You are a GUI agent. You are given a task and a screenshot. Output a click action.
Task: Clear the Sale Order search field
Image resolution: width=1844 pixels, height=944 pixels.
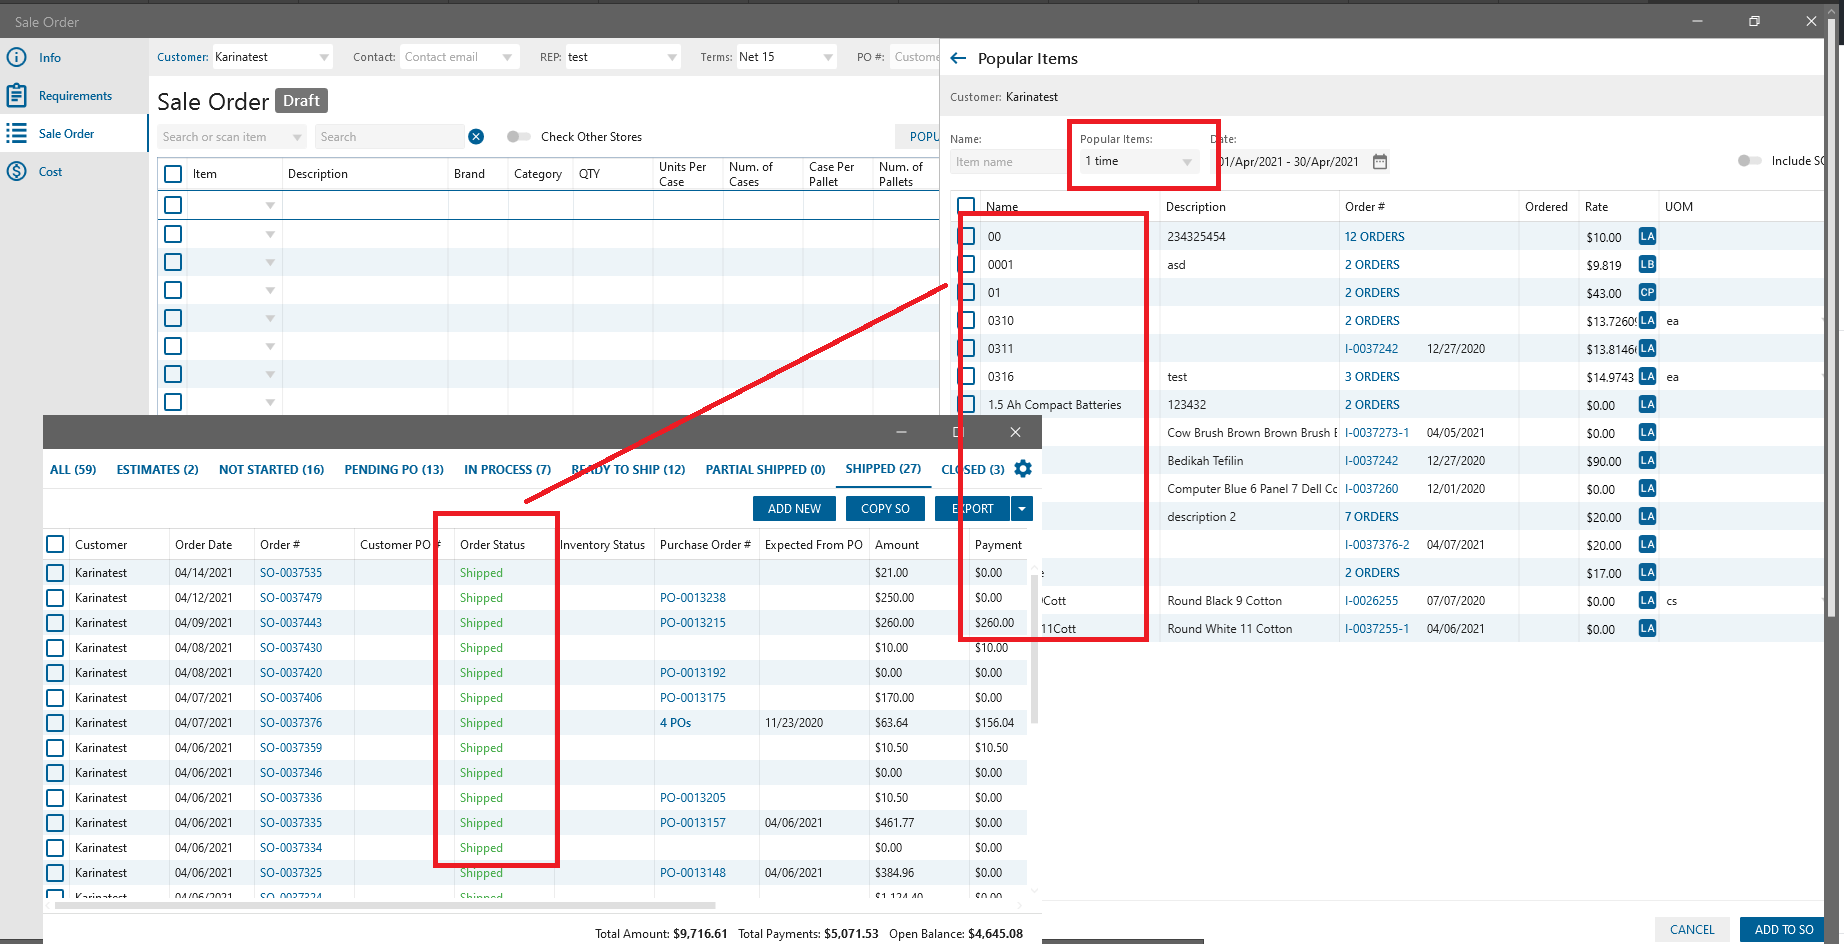coord(476,137)
